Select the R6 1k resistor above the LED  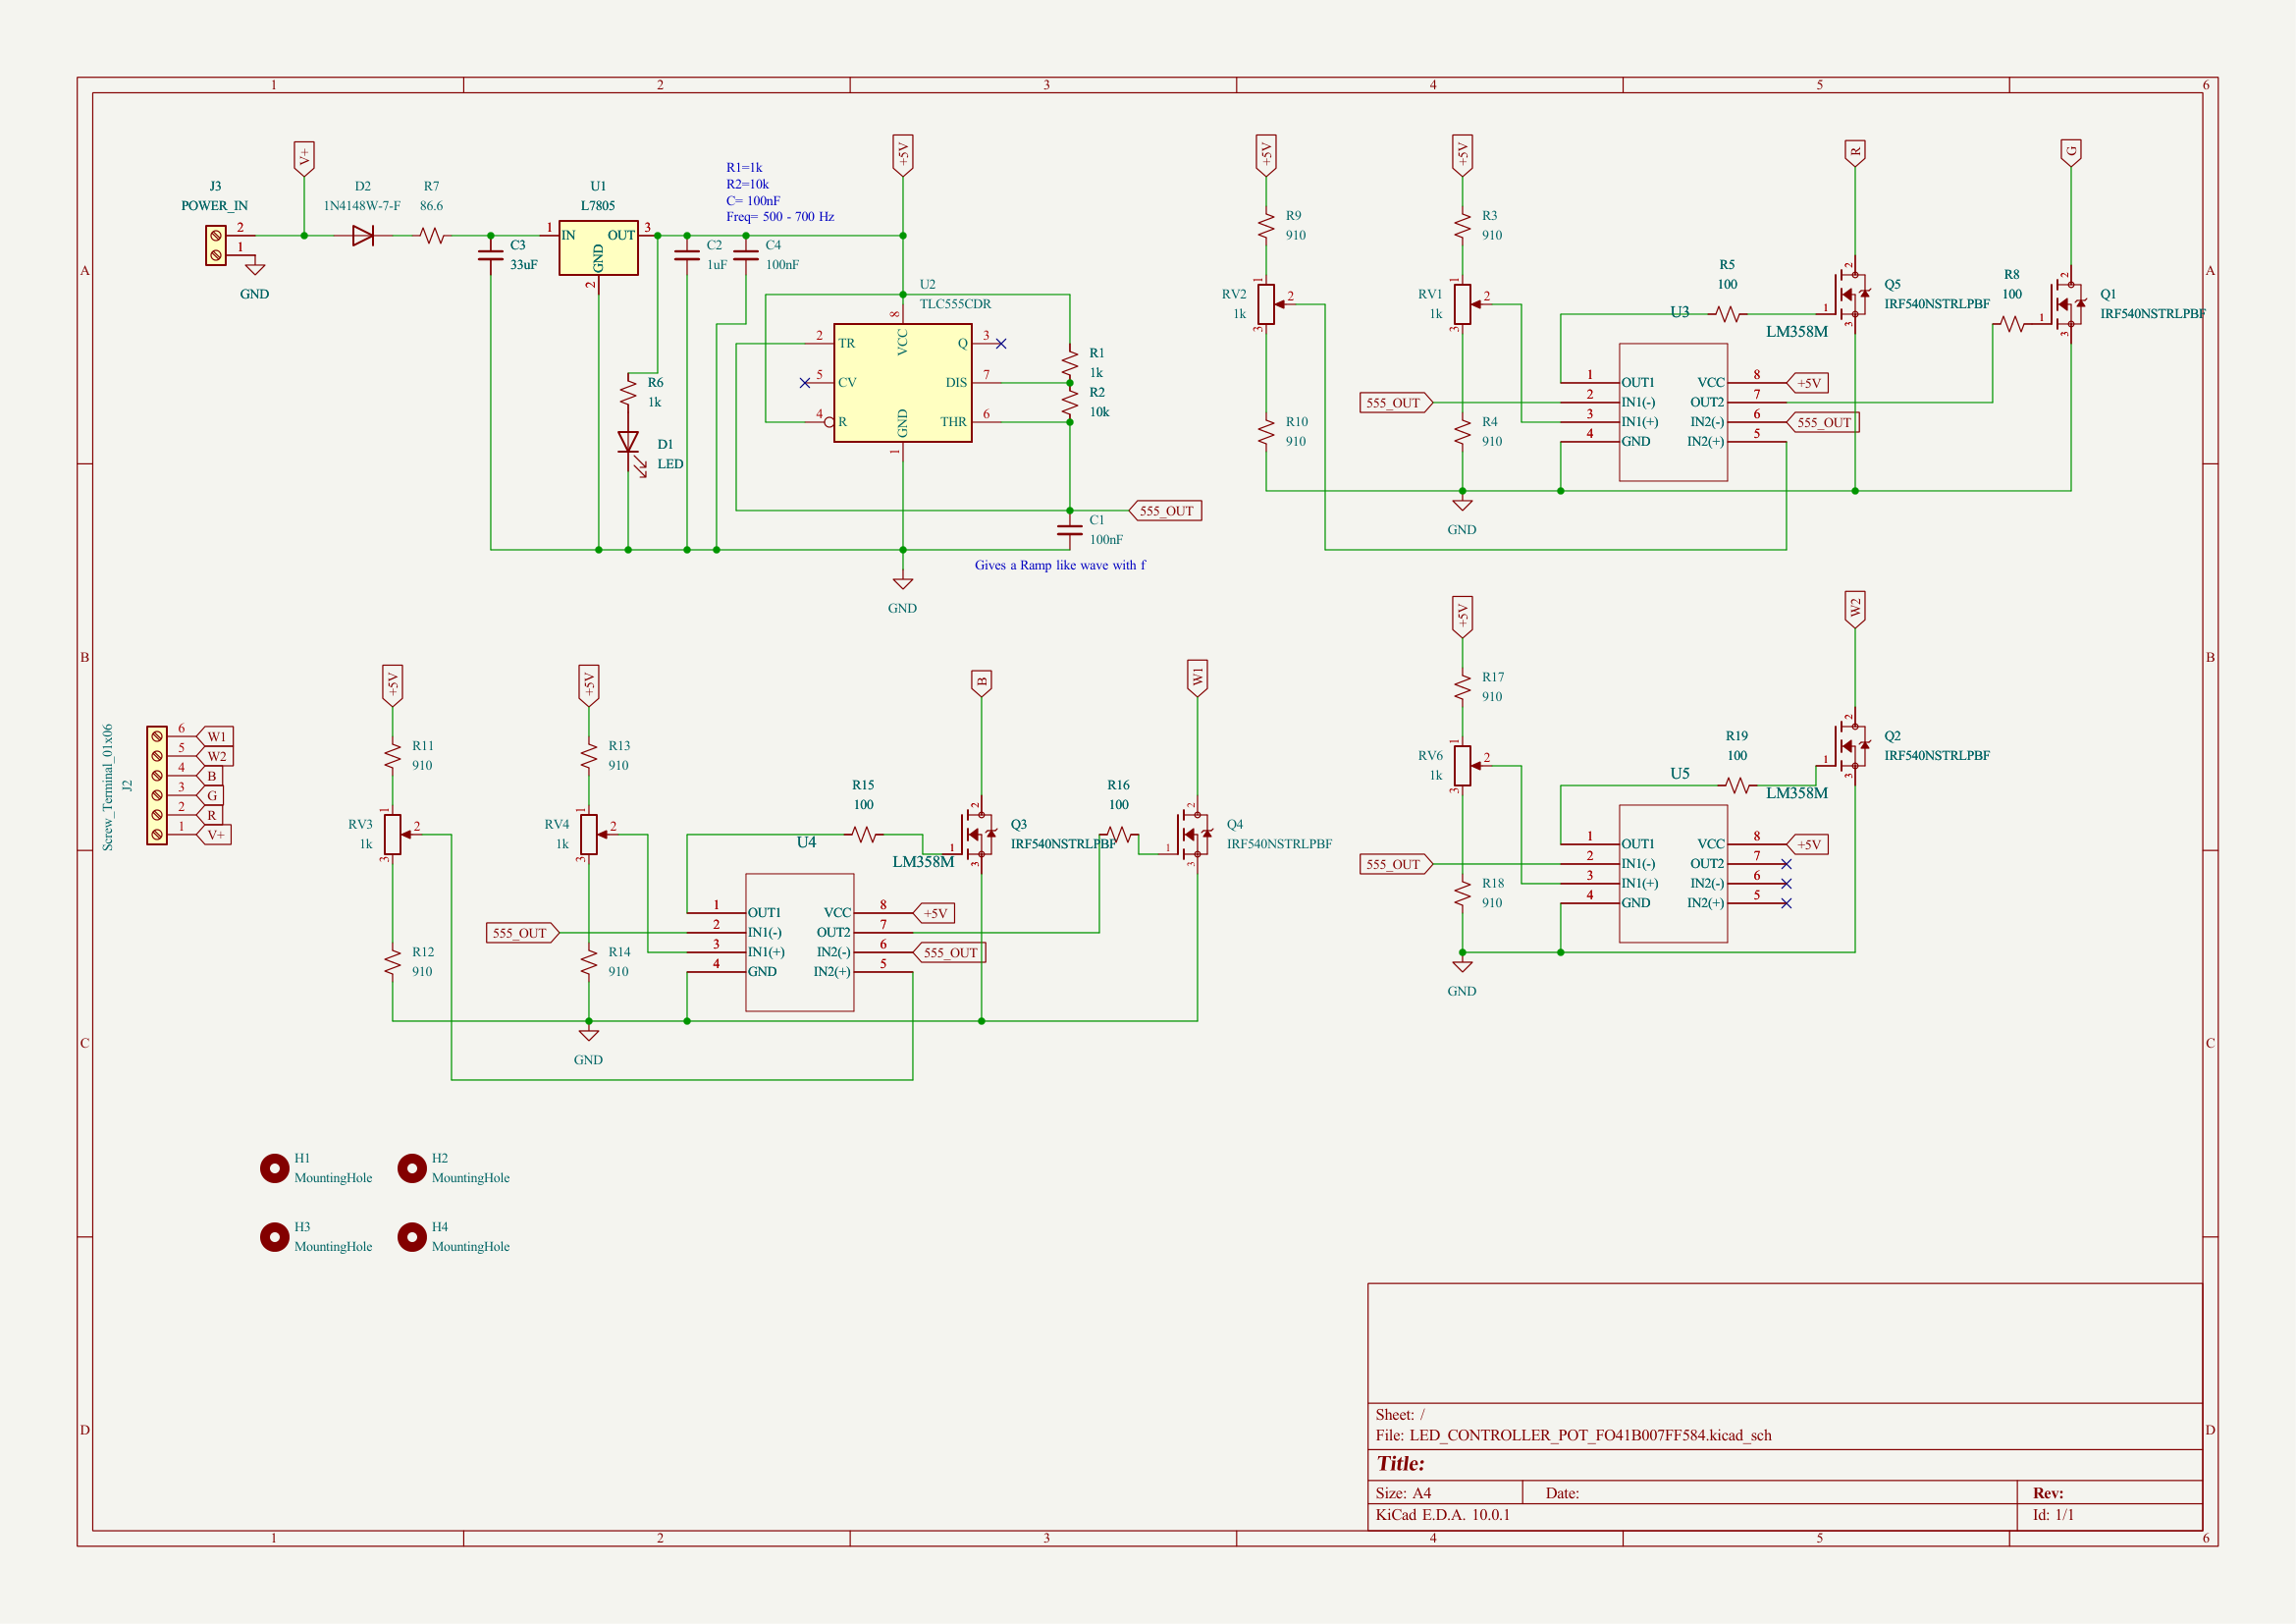628,393
